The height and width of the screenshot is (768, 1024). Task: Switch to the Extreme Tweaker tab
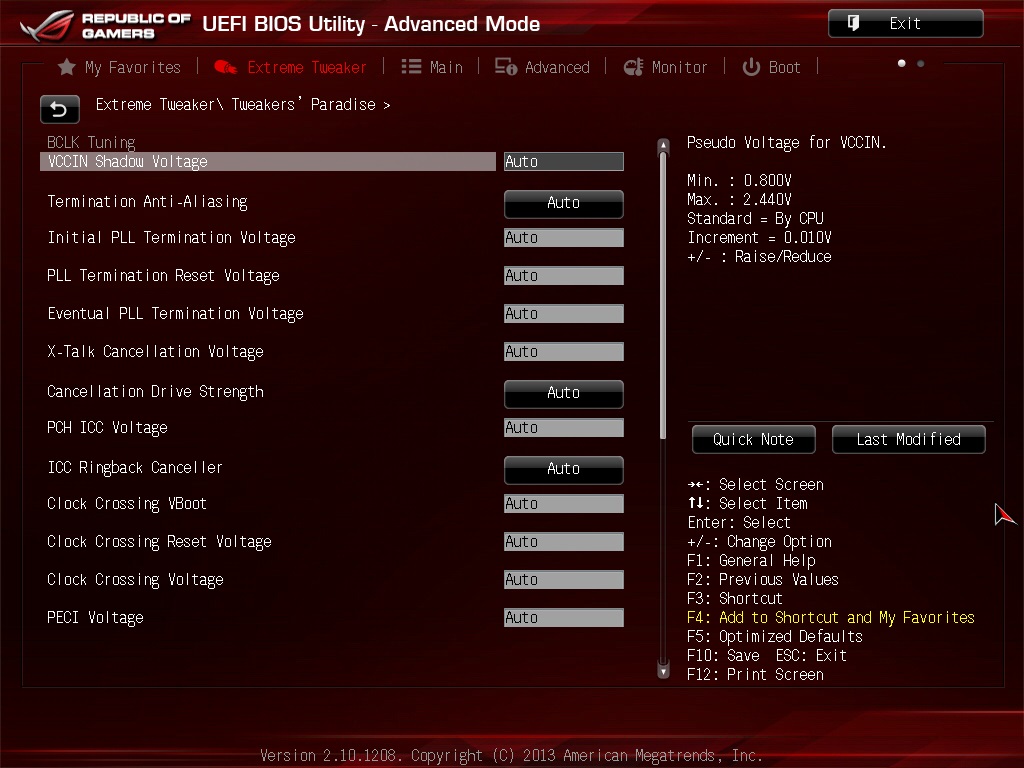pos(291,67)
